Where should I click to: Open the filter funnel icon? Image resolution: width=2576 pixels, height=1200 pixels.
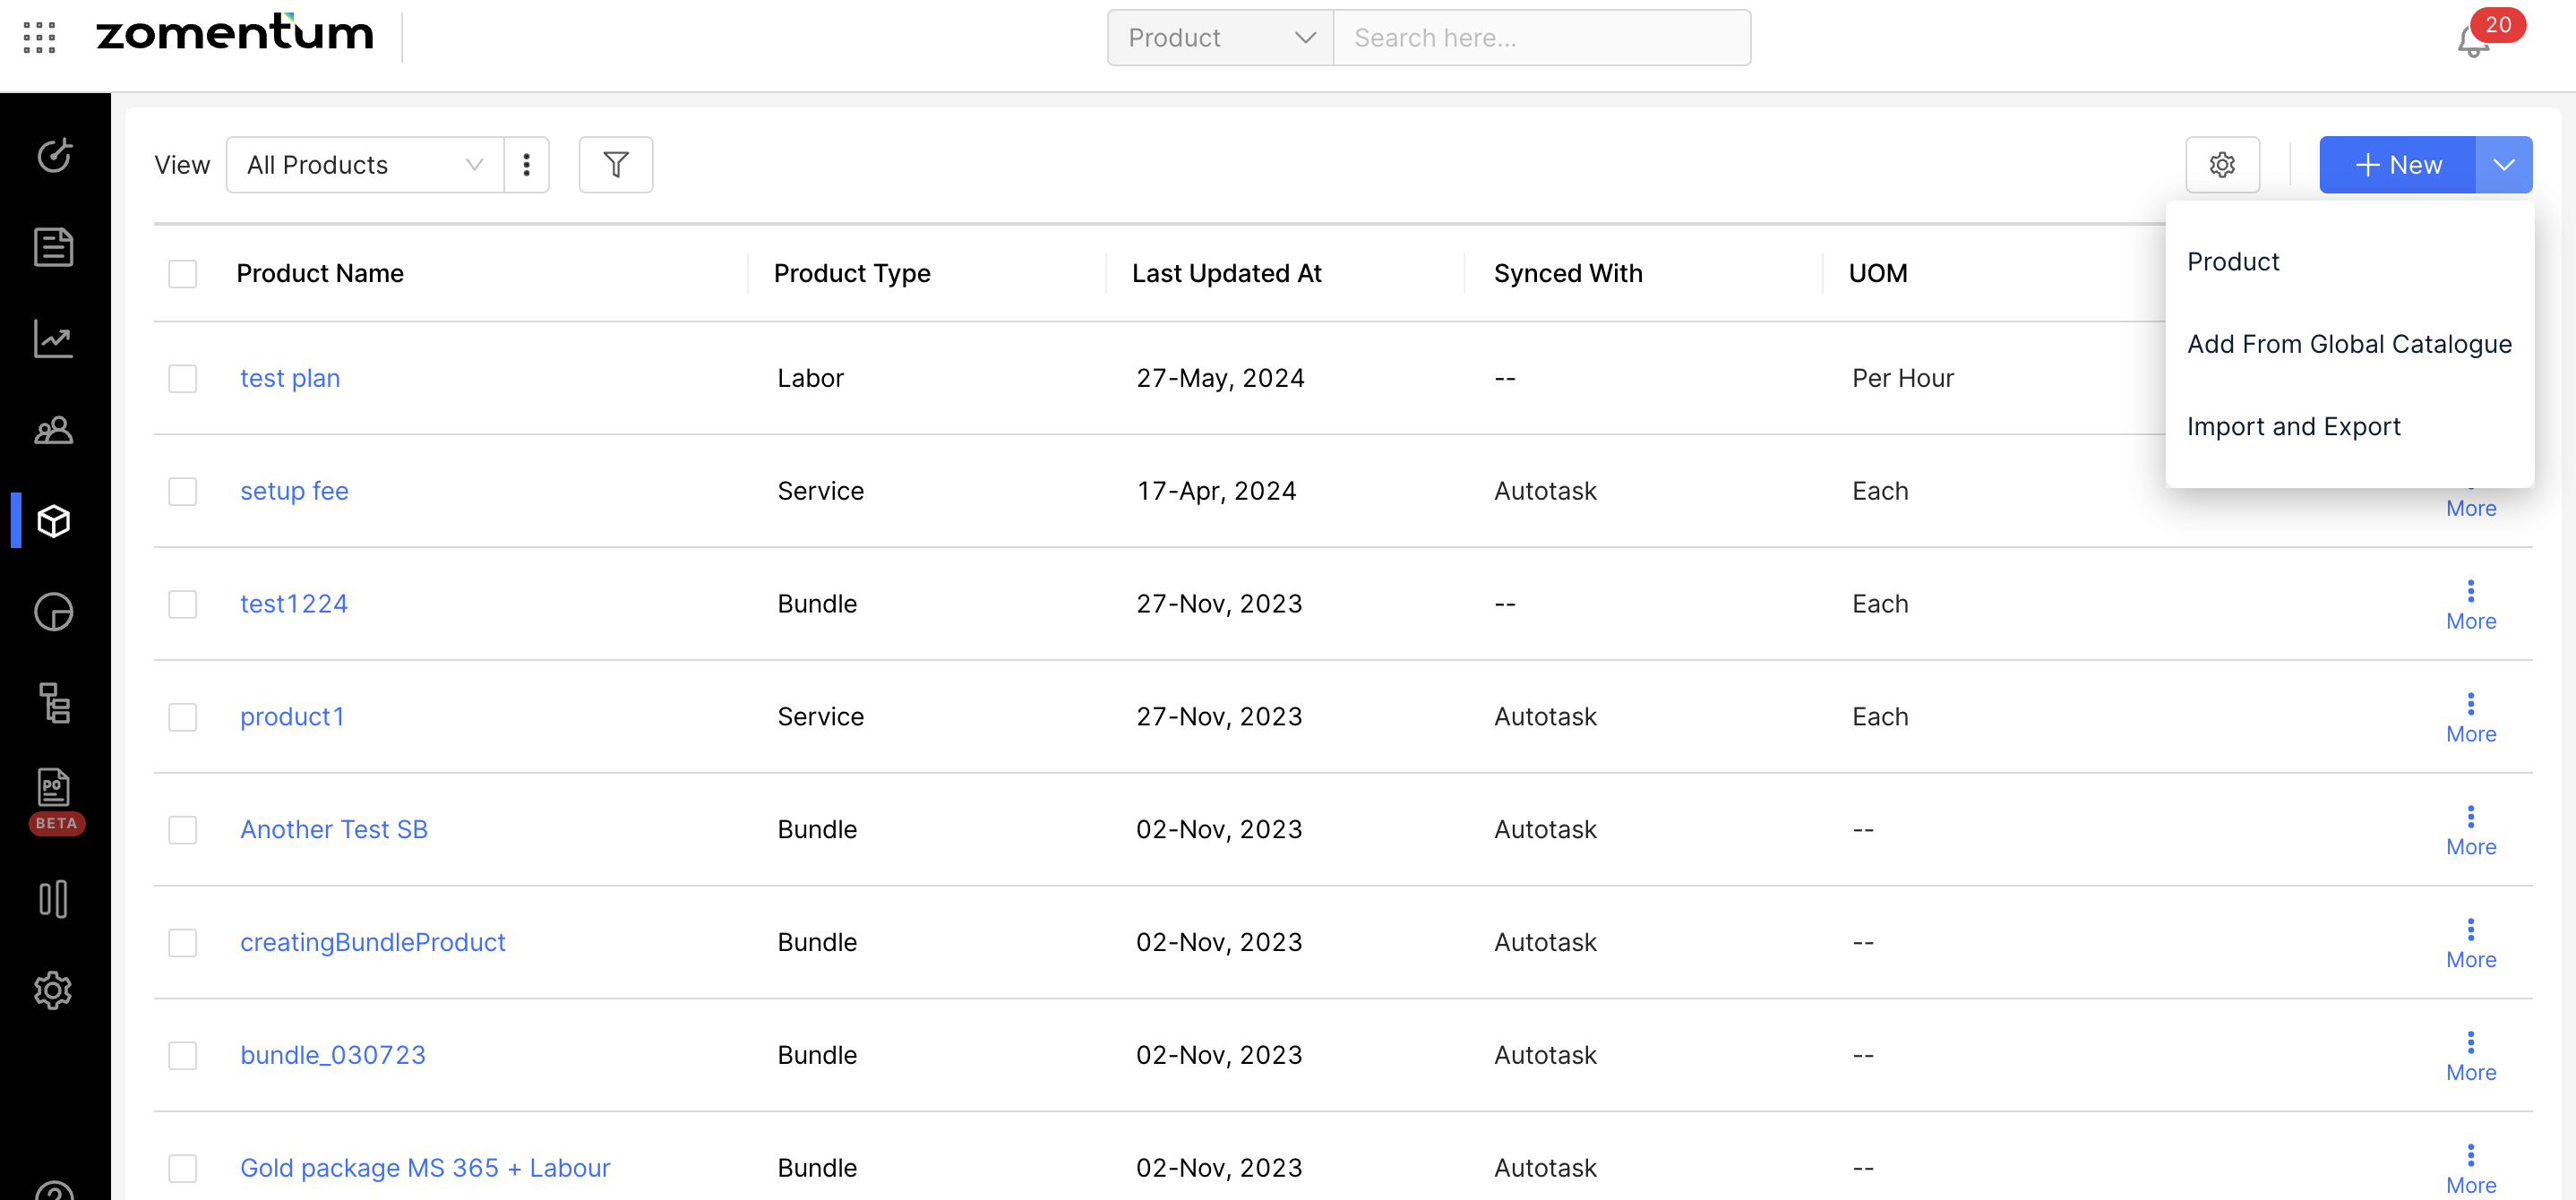(x=615, y=165)
